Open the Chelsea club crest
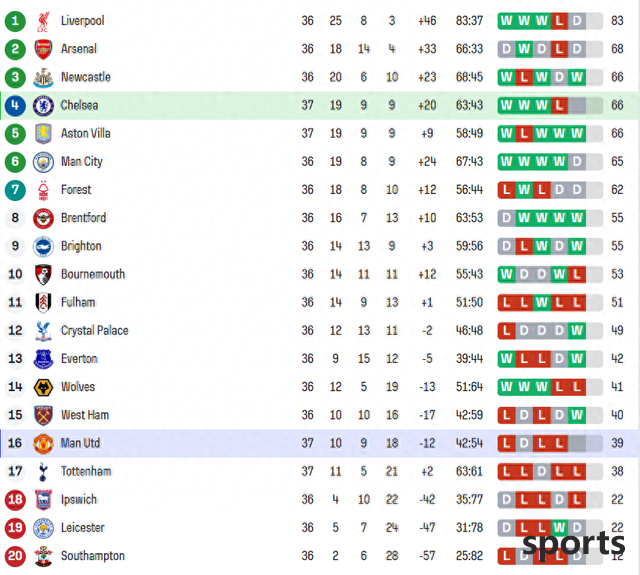This screenshot has width=640, height=575. (x=43, y=106)
